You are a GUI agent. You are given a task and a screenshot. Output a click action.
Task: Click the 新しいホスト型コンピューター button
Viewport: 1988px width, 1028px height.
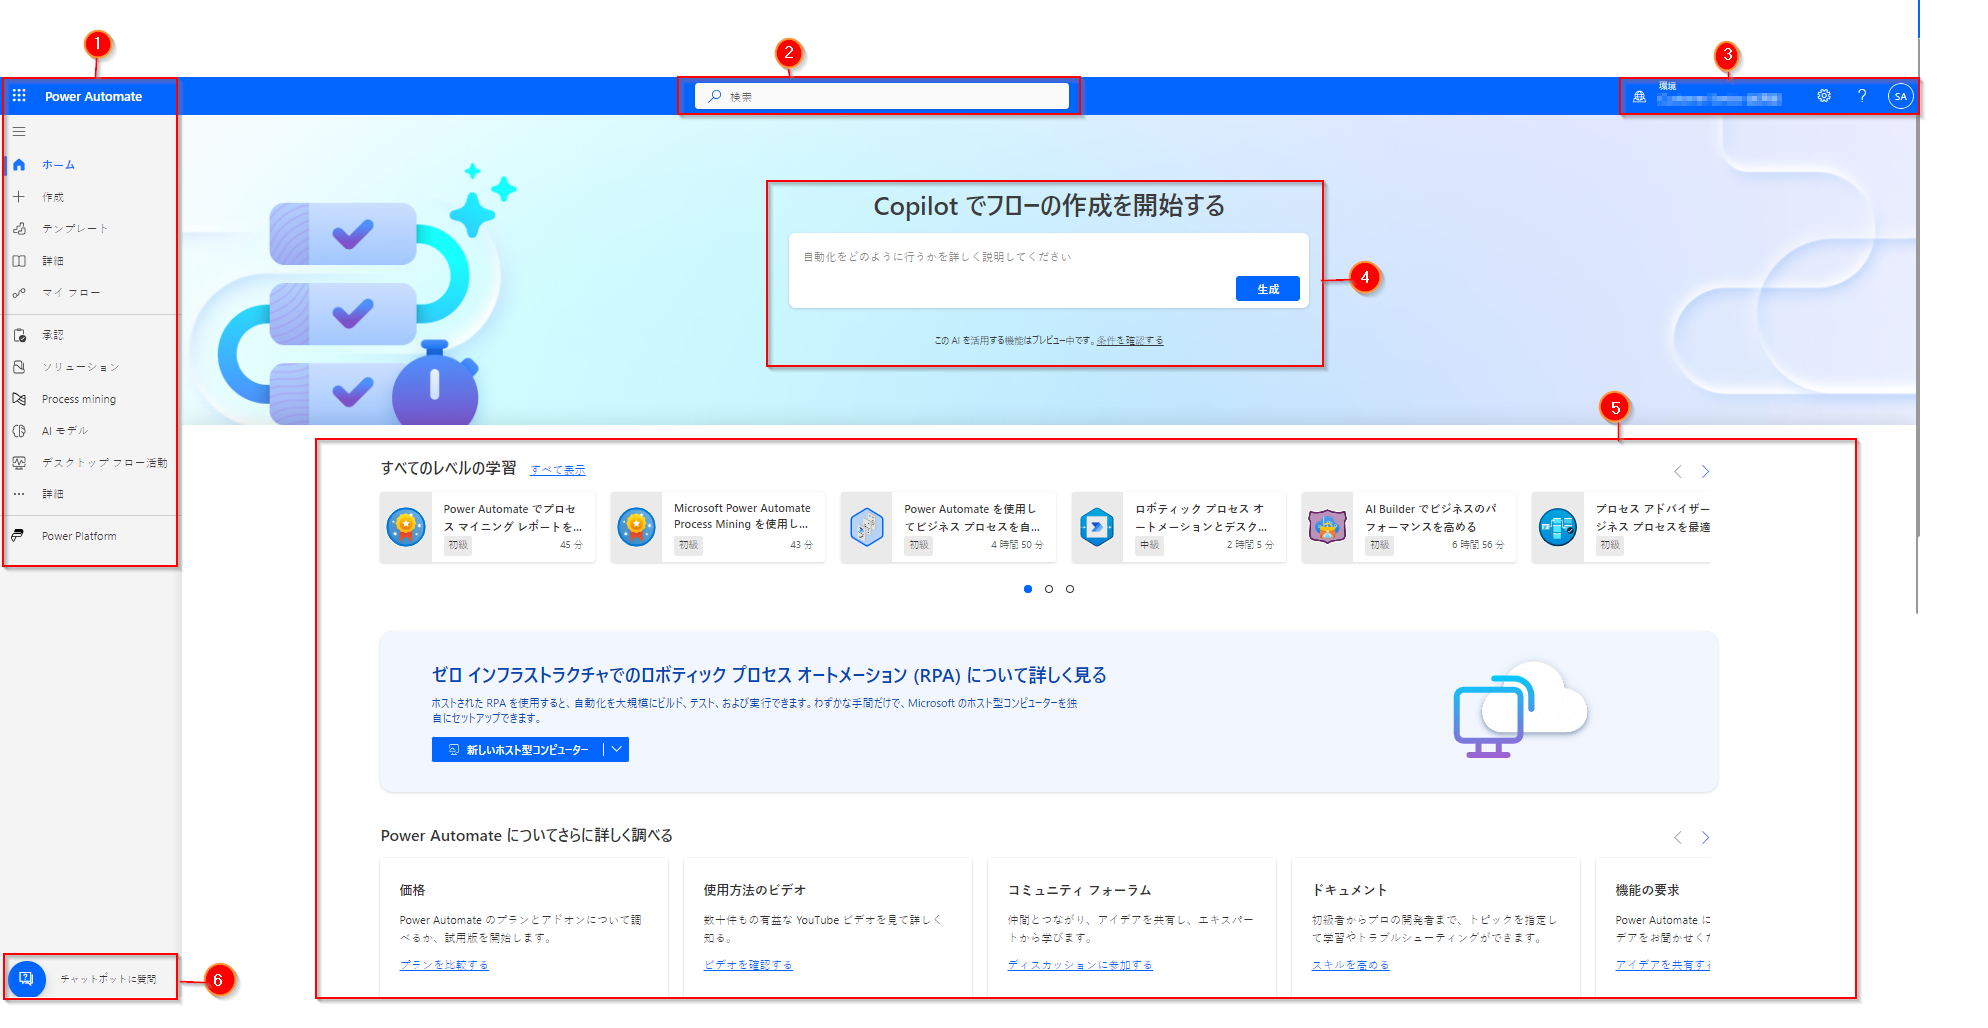point(518,749)
